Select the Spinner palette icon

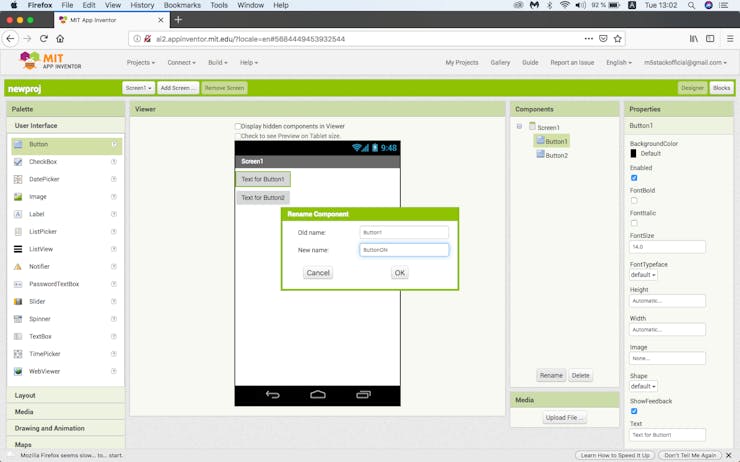(x=18, y=319)
